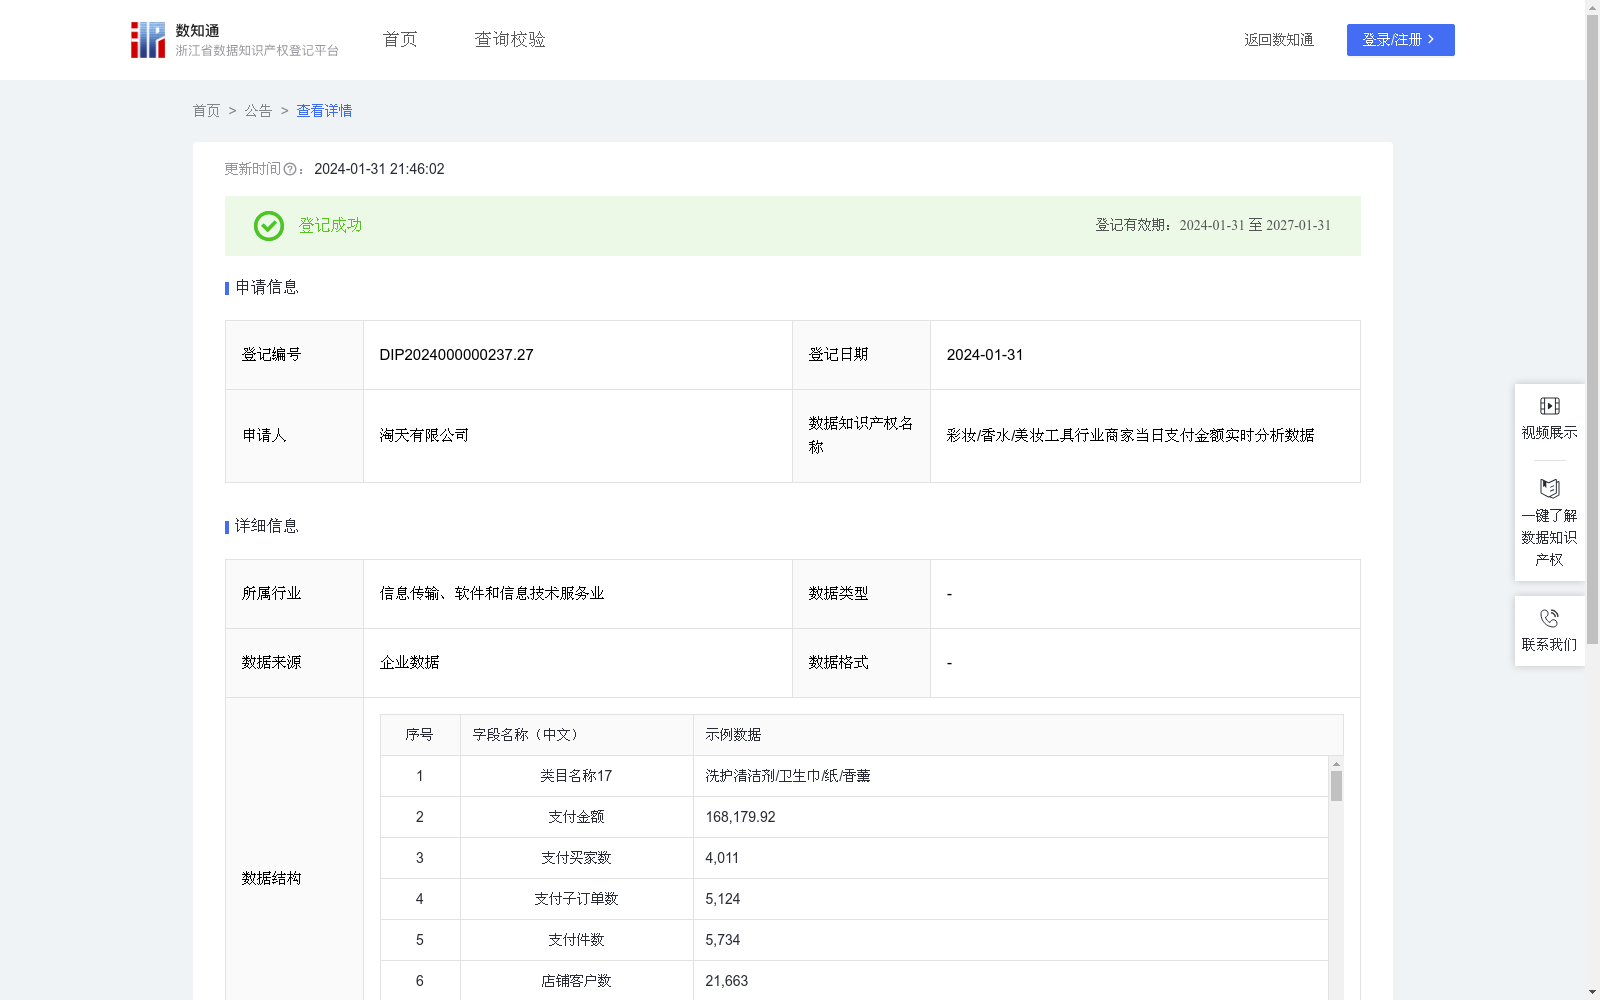Image resolution: width=1600 pixels, height=1000 pixels.
Task: Open the 视频展示 video panel icon
Action: pos(1549,405)
